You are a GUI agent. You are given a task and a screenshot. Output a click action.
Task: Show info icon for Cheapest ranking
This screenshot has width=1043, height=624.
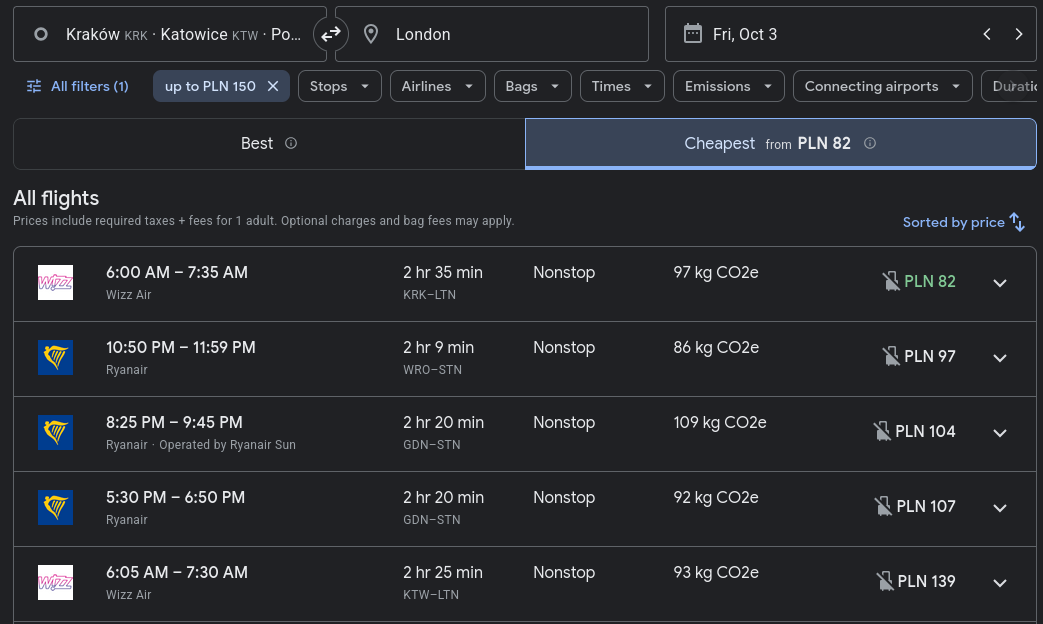(x=869, y=143)
